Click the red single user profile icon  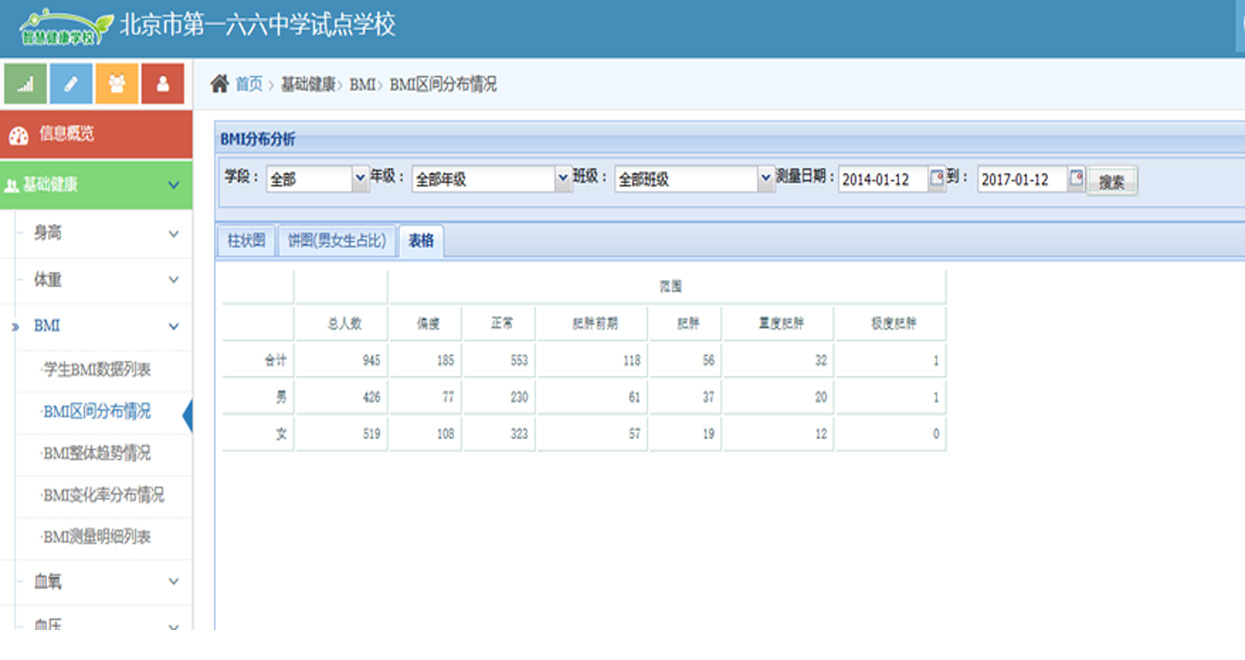coord(163,84)
